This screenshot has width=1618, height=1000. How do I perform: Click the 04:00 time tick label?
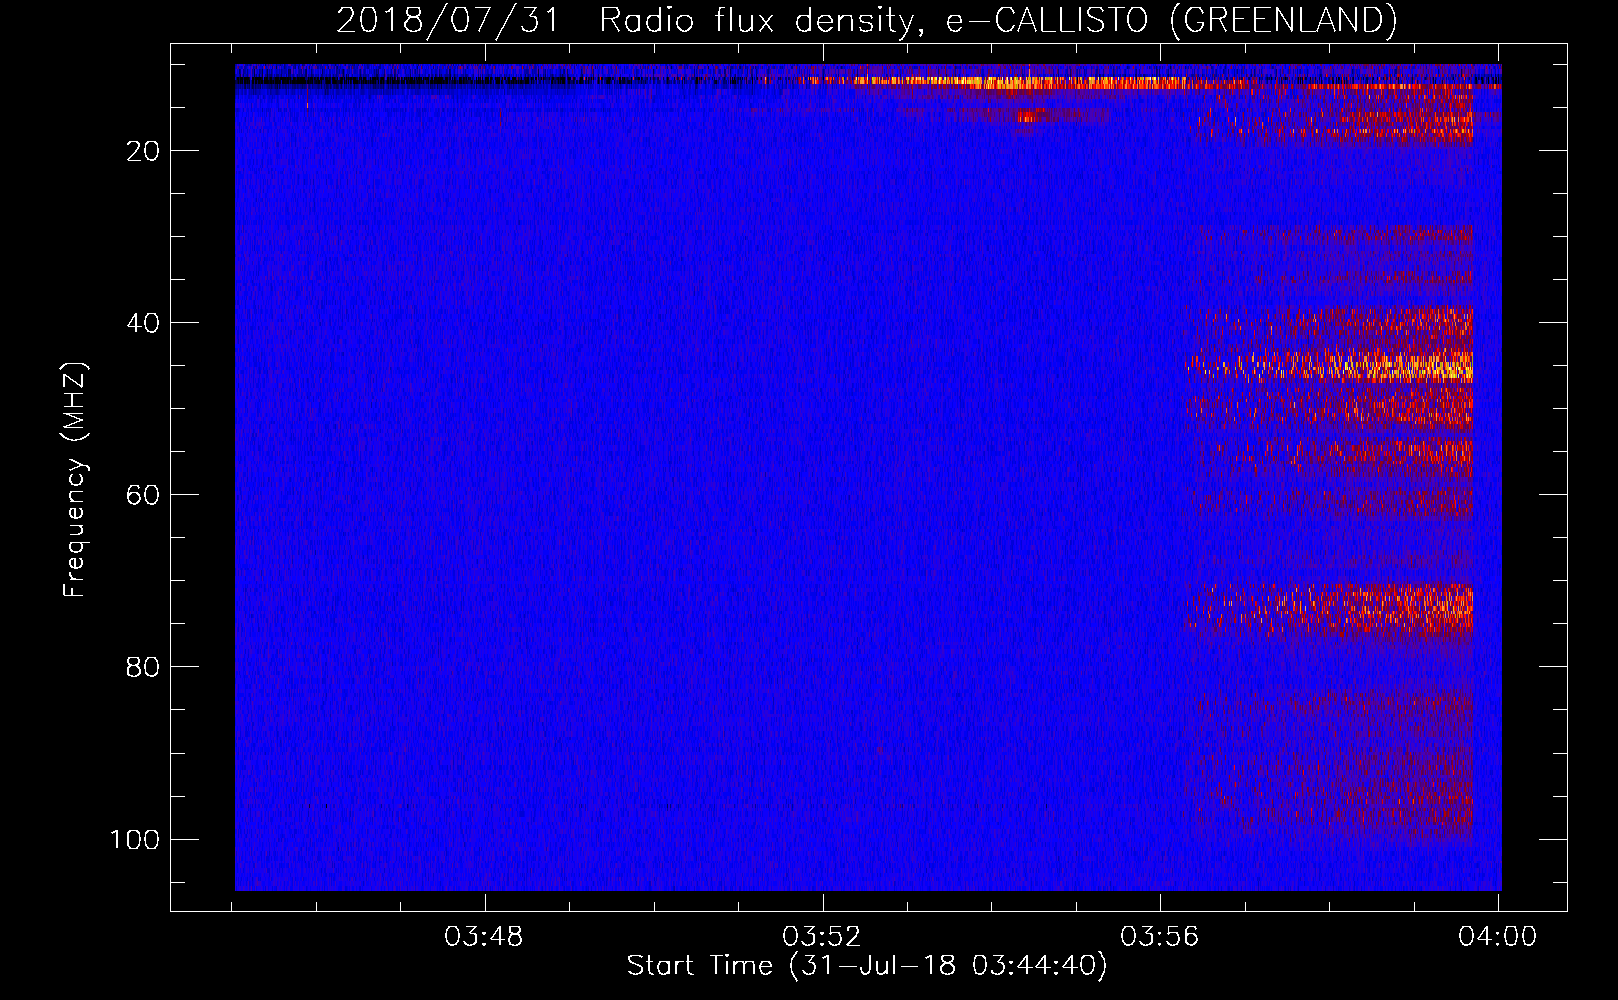(x=1497, y=937)
